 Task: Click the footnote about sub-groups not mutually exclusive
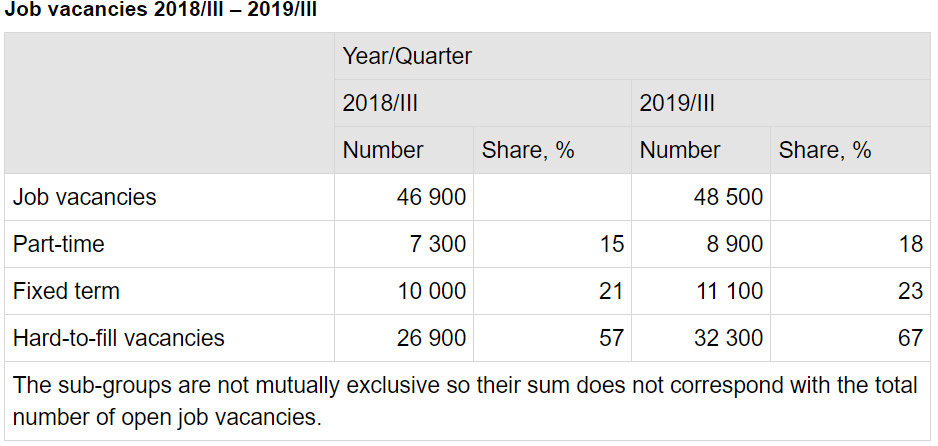pos(466,401)
